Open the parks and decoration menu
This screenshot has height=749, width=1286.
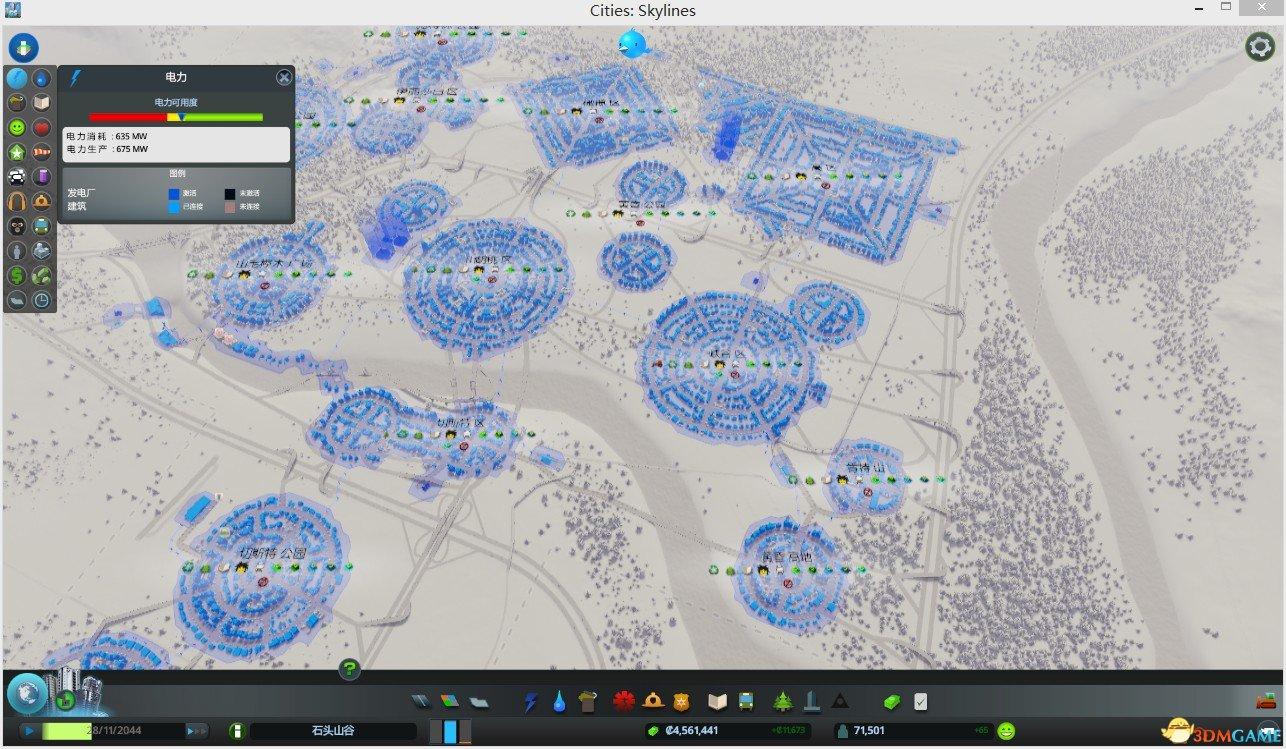coord(783,702)
